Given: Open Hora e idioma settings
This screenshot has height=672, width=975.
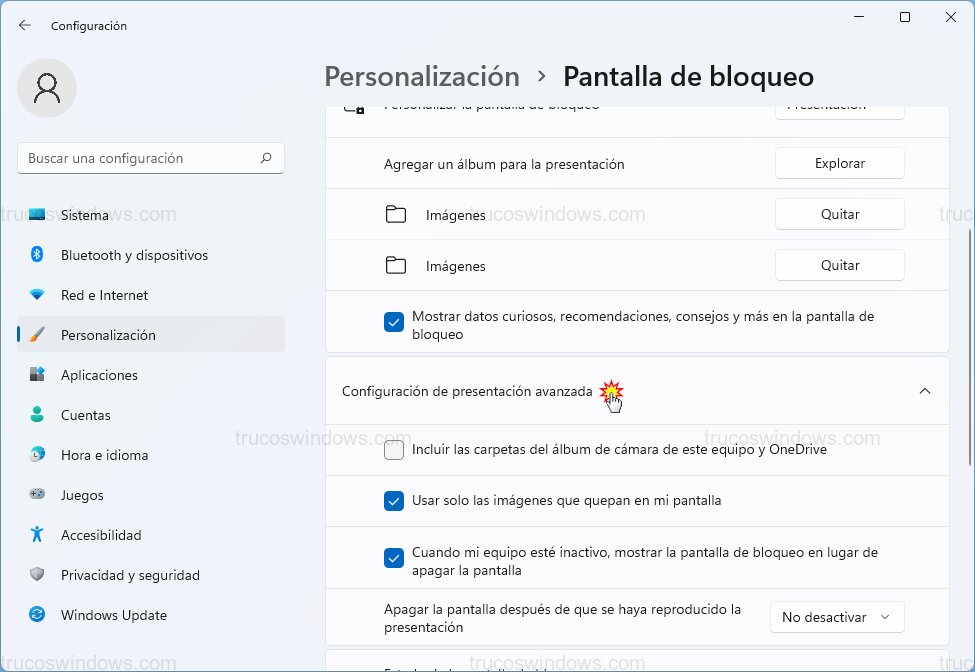Looking at the screenshot, I should [x=104, y=455].
